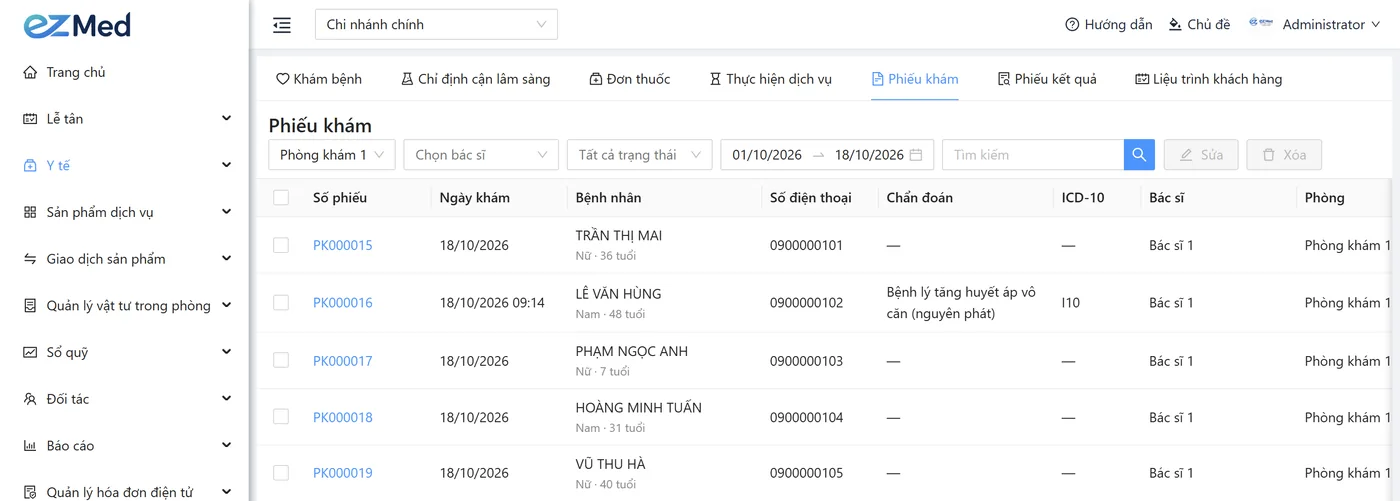This screenshot has height=501, width=1400.
Task: Click the file search icon on Phiếu kết quả
Action: pos(1004,79)
